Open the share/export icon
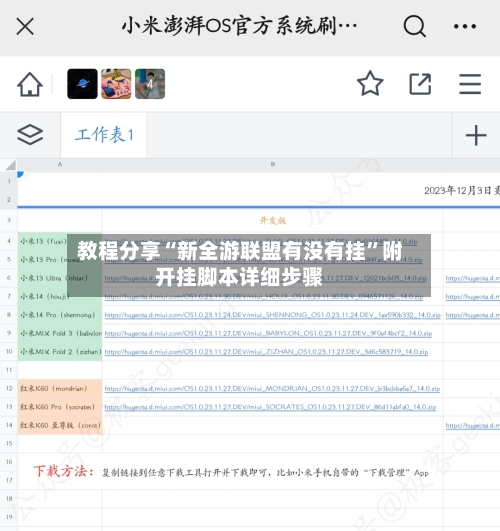The height and width of the screenshot is (531, 500). point(420,84)
